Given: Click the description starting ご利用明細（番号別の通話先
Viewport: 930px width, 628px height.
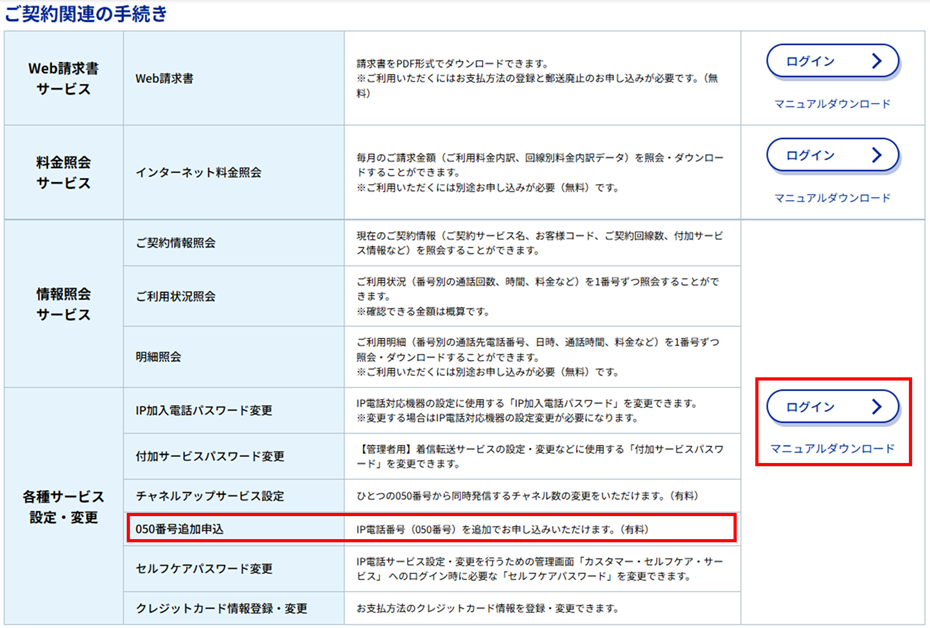Looking at the screenshot, I should point(537,357).
